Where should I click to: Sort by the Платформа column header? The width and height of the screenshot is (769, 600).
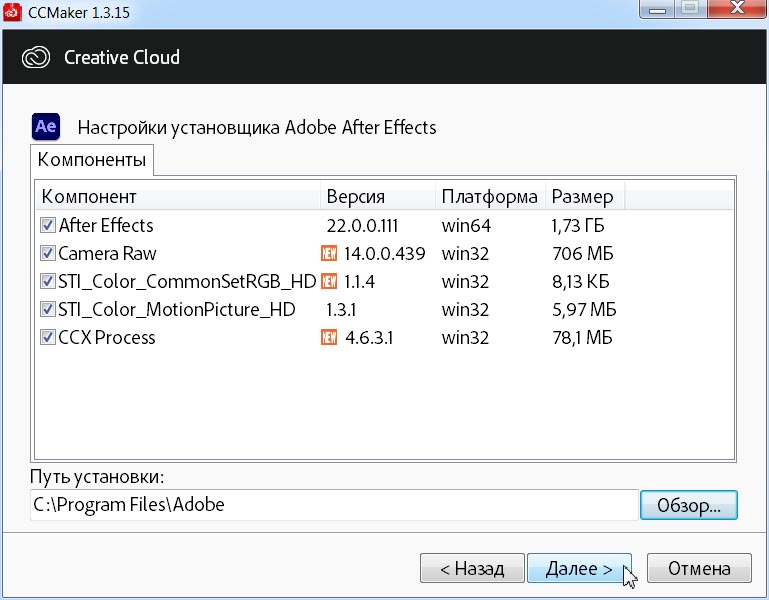coord(490,197)
